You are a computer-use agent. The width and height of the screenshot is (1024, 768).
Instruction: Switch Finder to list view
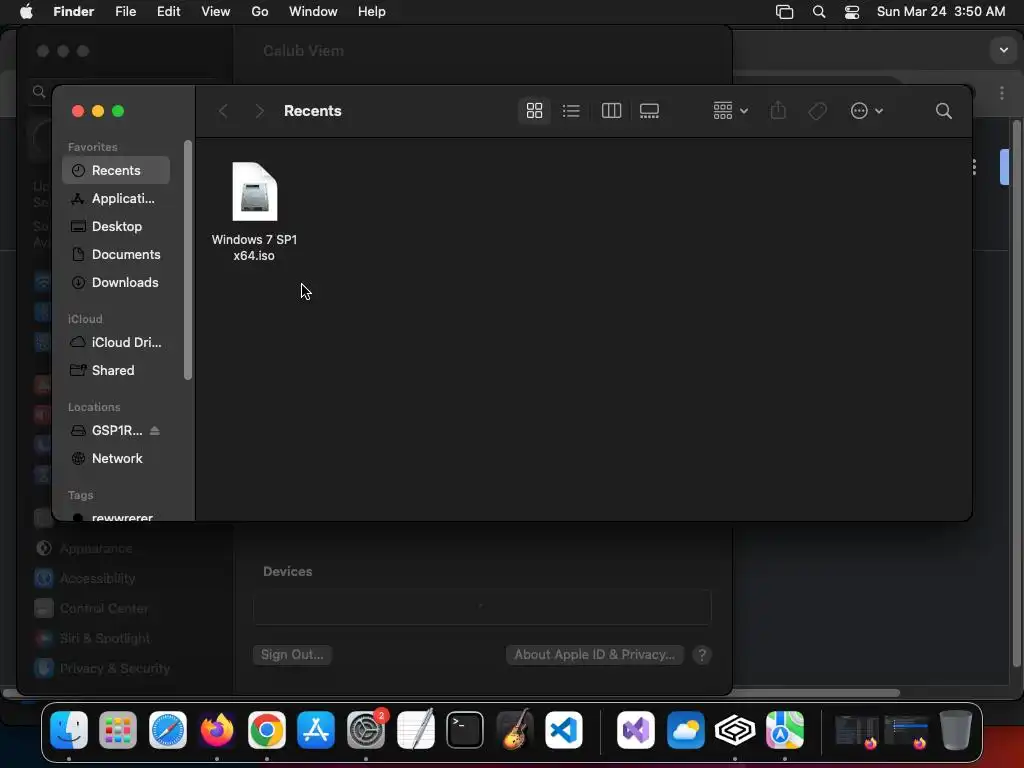571,111
